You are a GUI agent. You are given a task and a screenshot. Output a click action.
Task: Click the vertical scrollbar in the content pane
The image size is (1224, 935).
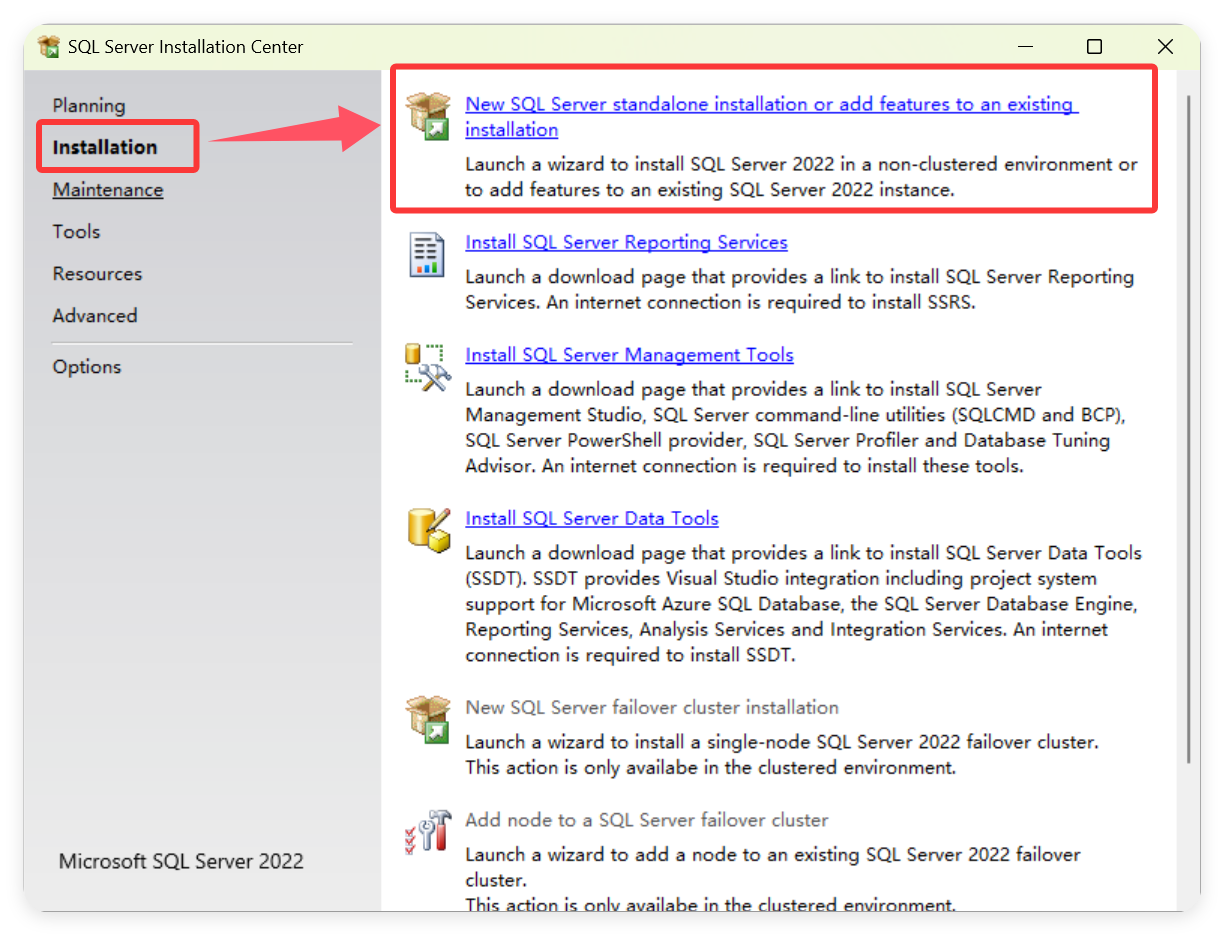[1187, 430]
